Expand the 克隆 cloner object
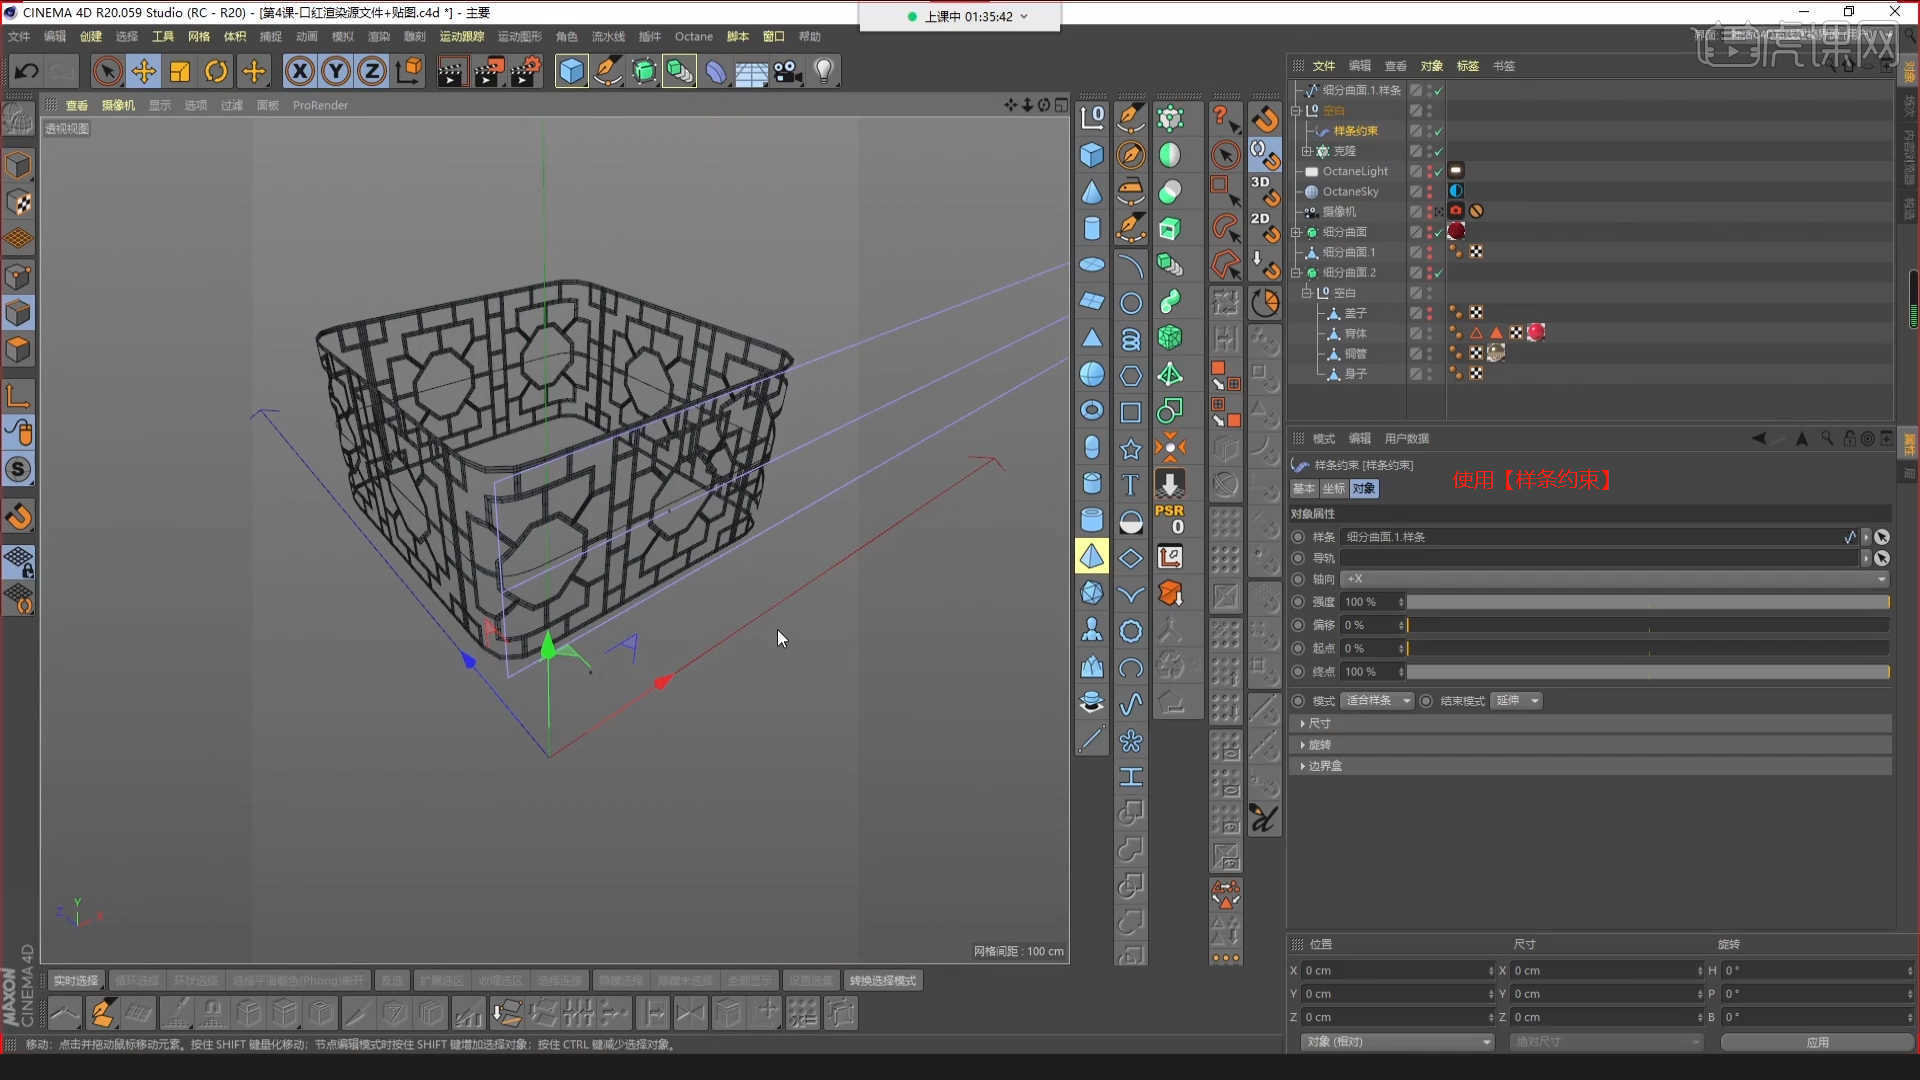The image size is (1920, 1080). [x=1306, y=151]
